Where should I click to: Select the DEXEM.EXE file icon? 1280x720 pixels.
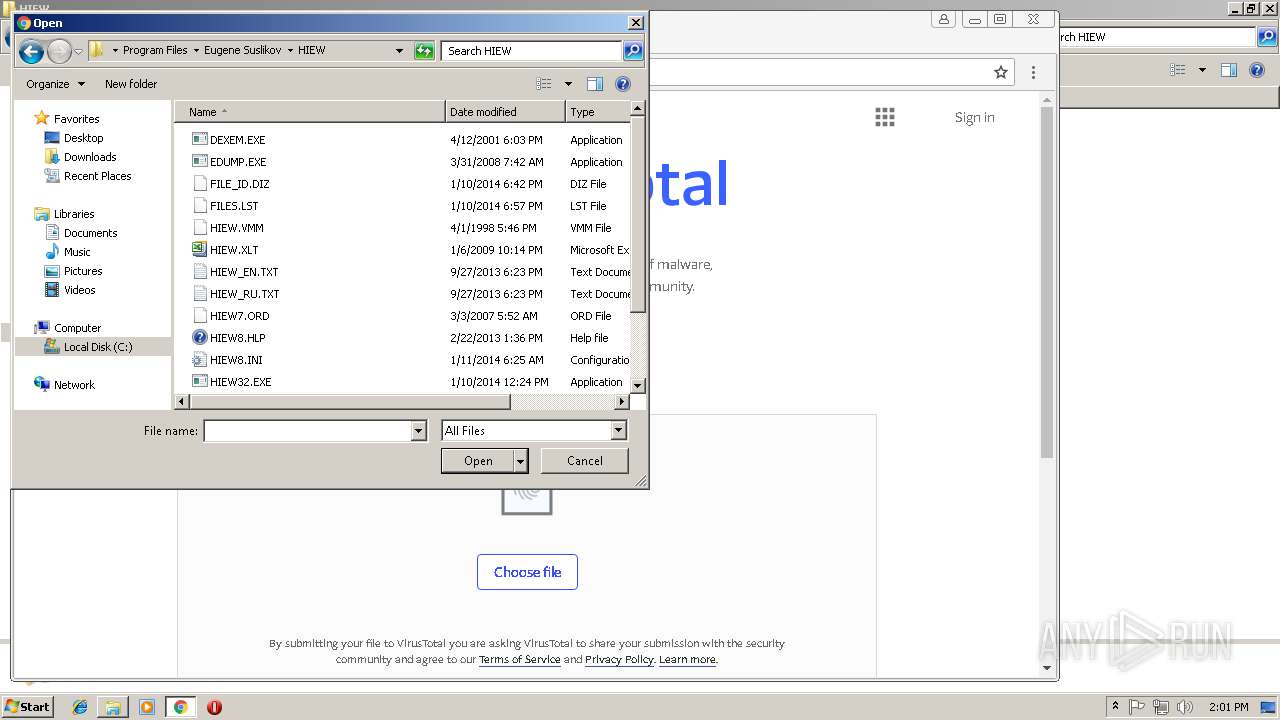coord(199,140)
